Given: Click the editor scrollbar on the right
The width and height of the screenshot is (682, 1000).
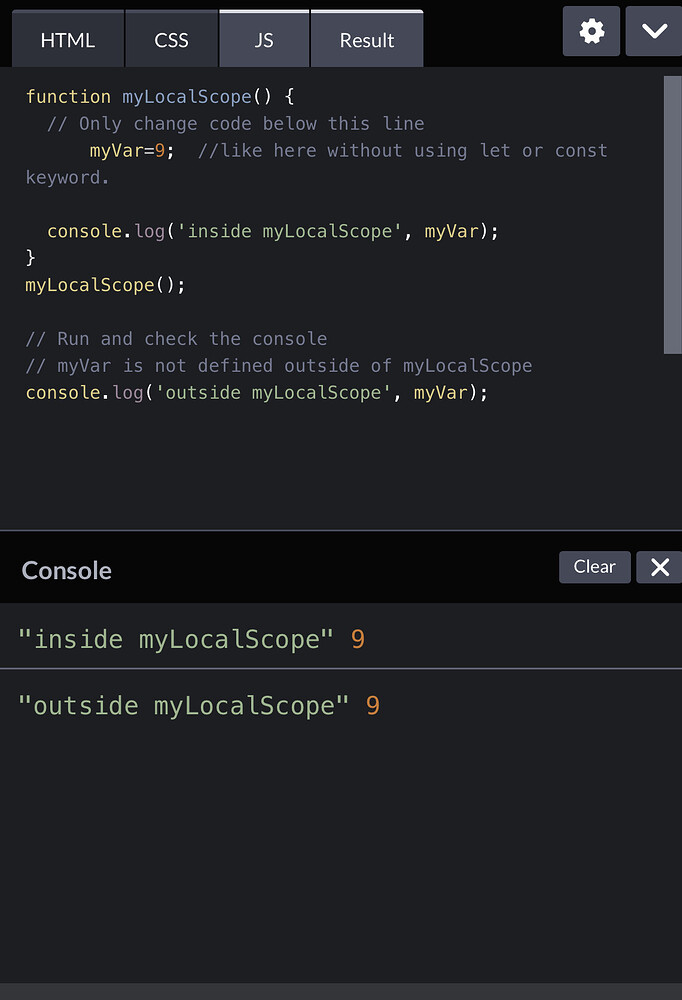Looking at the screenshot, I should coord(671,215).
